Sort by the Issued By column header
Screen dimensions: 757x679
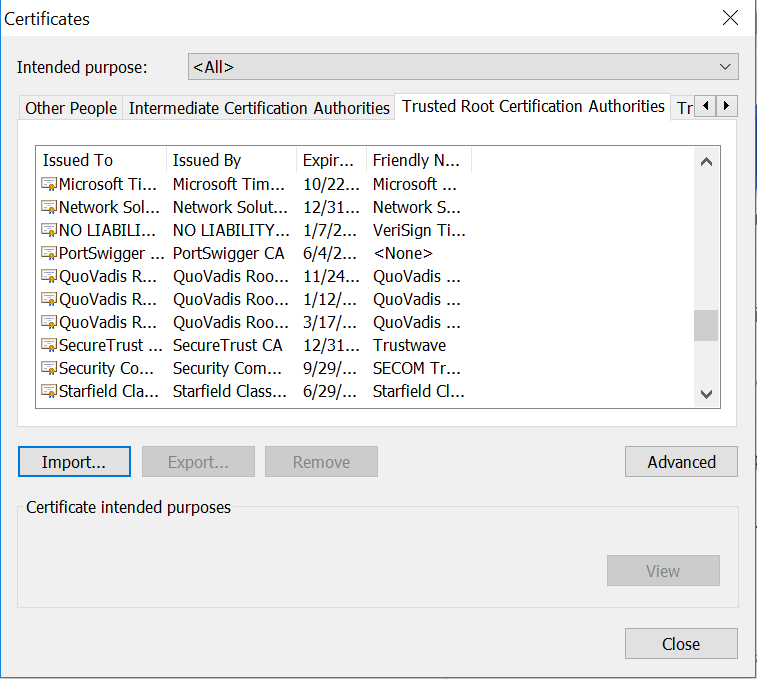tap(230, 160)
